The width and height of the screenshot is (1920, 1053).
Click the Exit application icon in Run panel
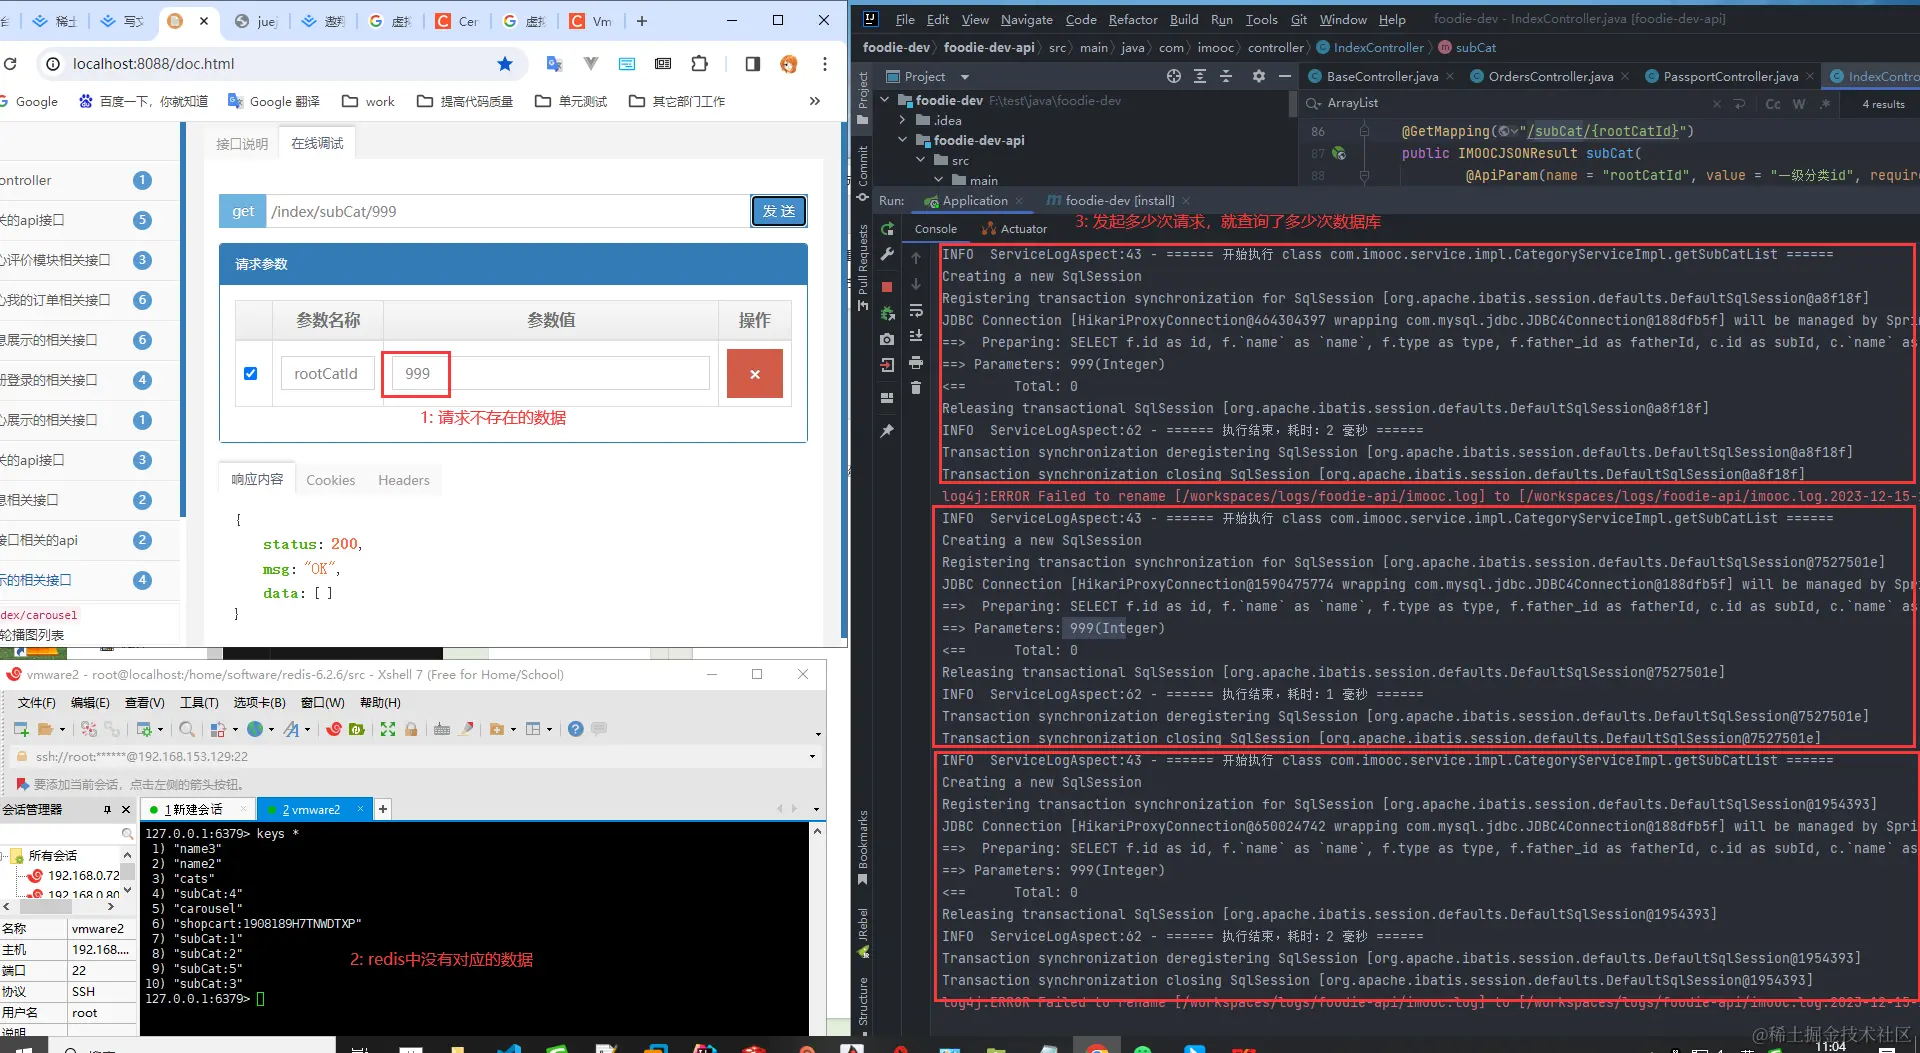pyautogui.click(x=887, y=366)
